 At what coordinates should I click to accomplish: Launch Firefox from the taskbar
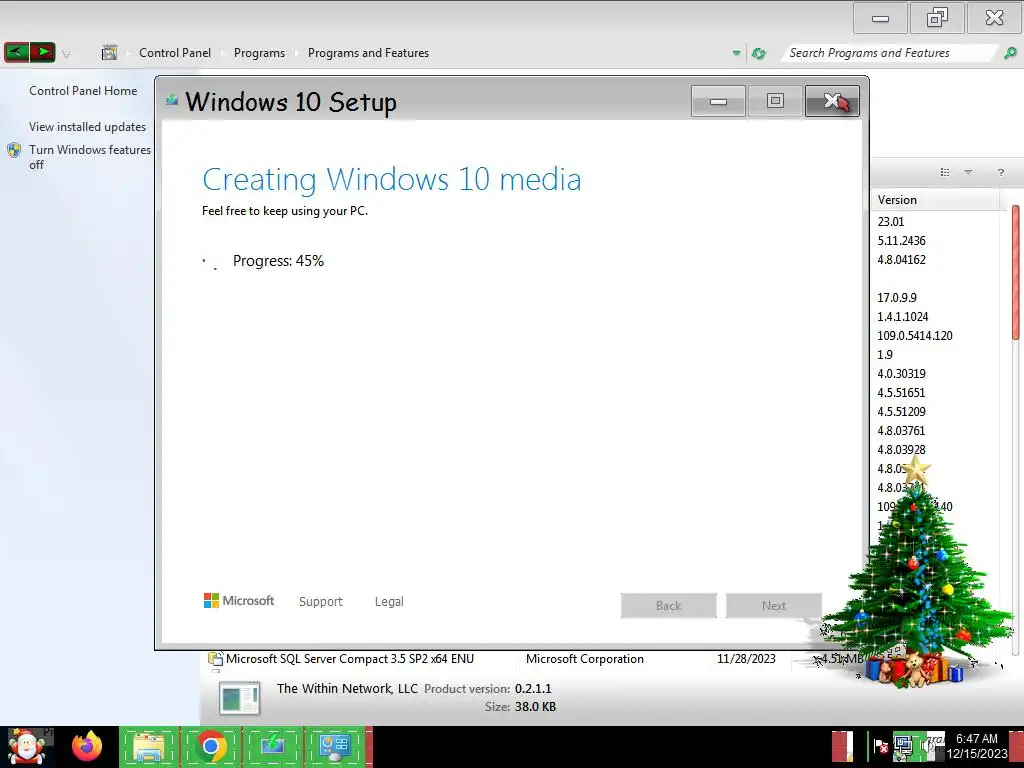point(87,746)
